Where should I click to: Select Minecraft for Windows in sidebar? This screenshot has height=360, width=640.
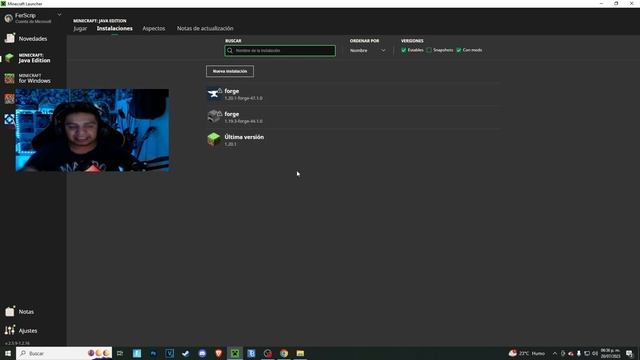coord(29,78)
